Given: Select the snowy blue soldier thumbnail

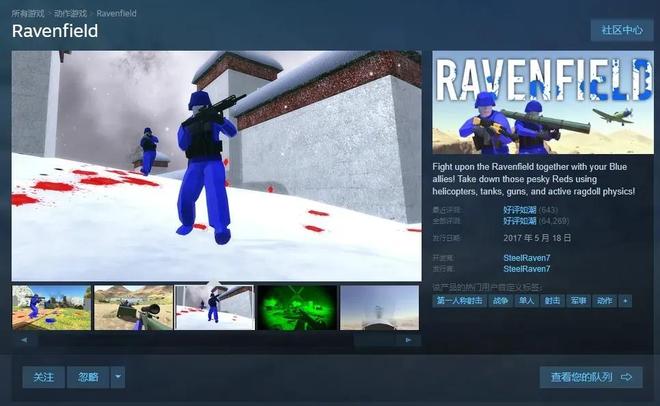Looking at the screenshot, I should click(215, 308).
